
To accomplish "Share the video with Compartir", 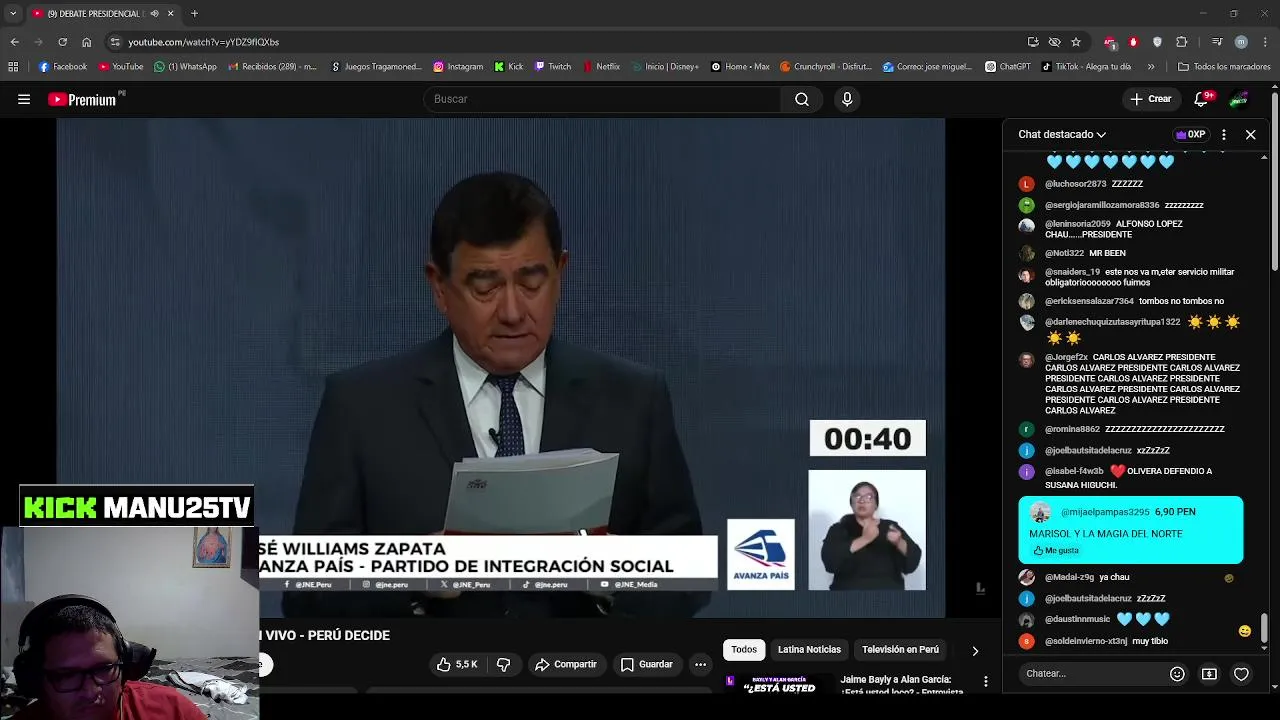I will 566,664.
